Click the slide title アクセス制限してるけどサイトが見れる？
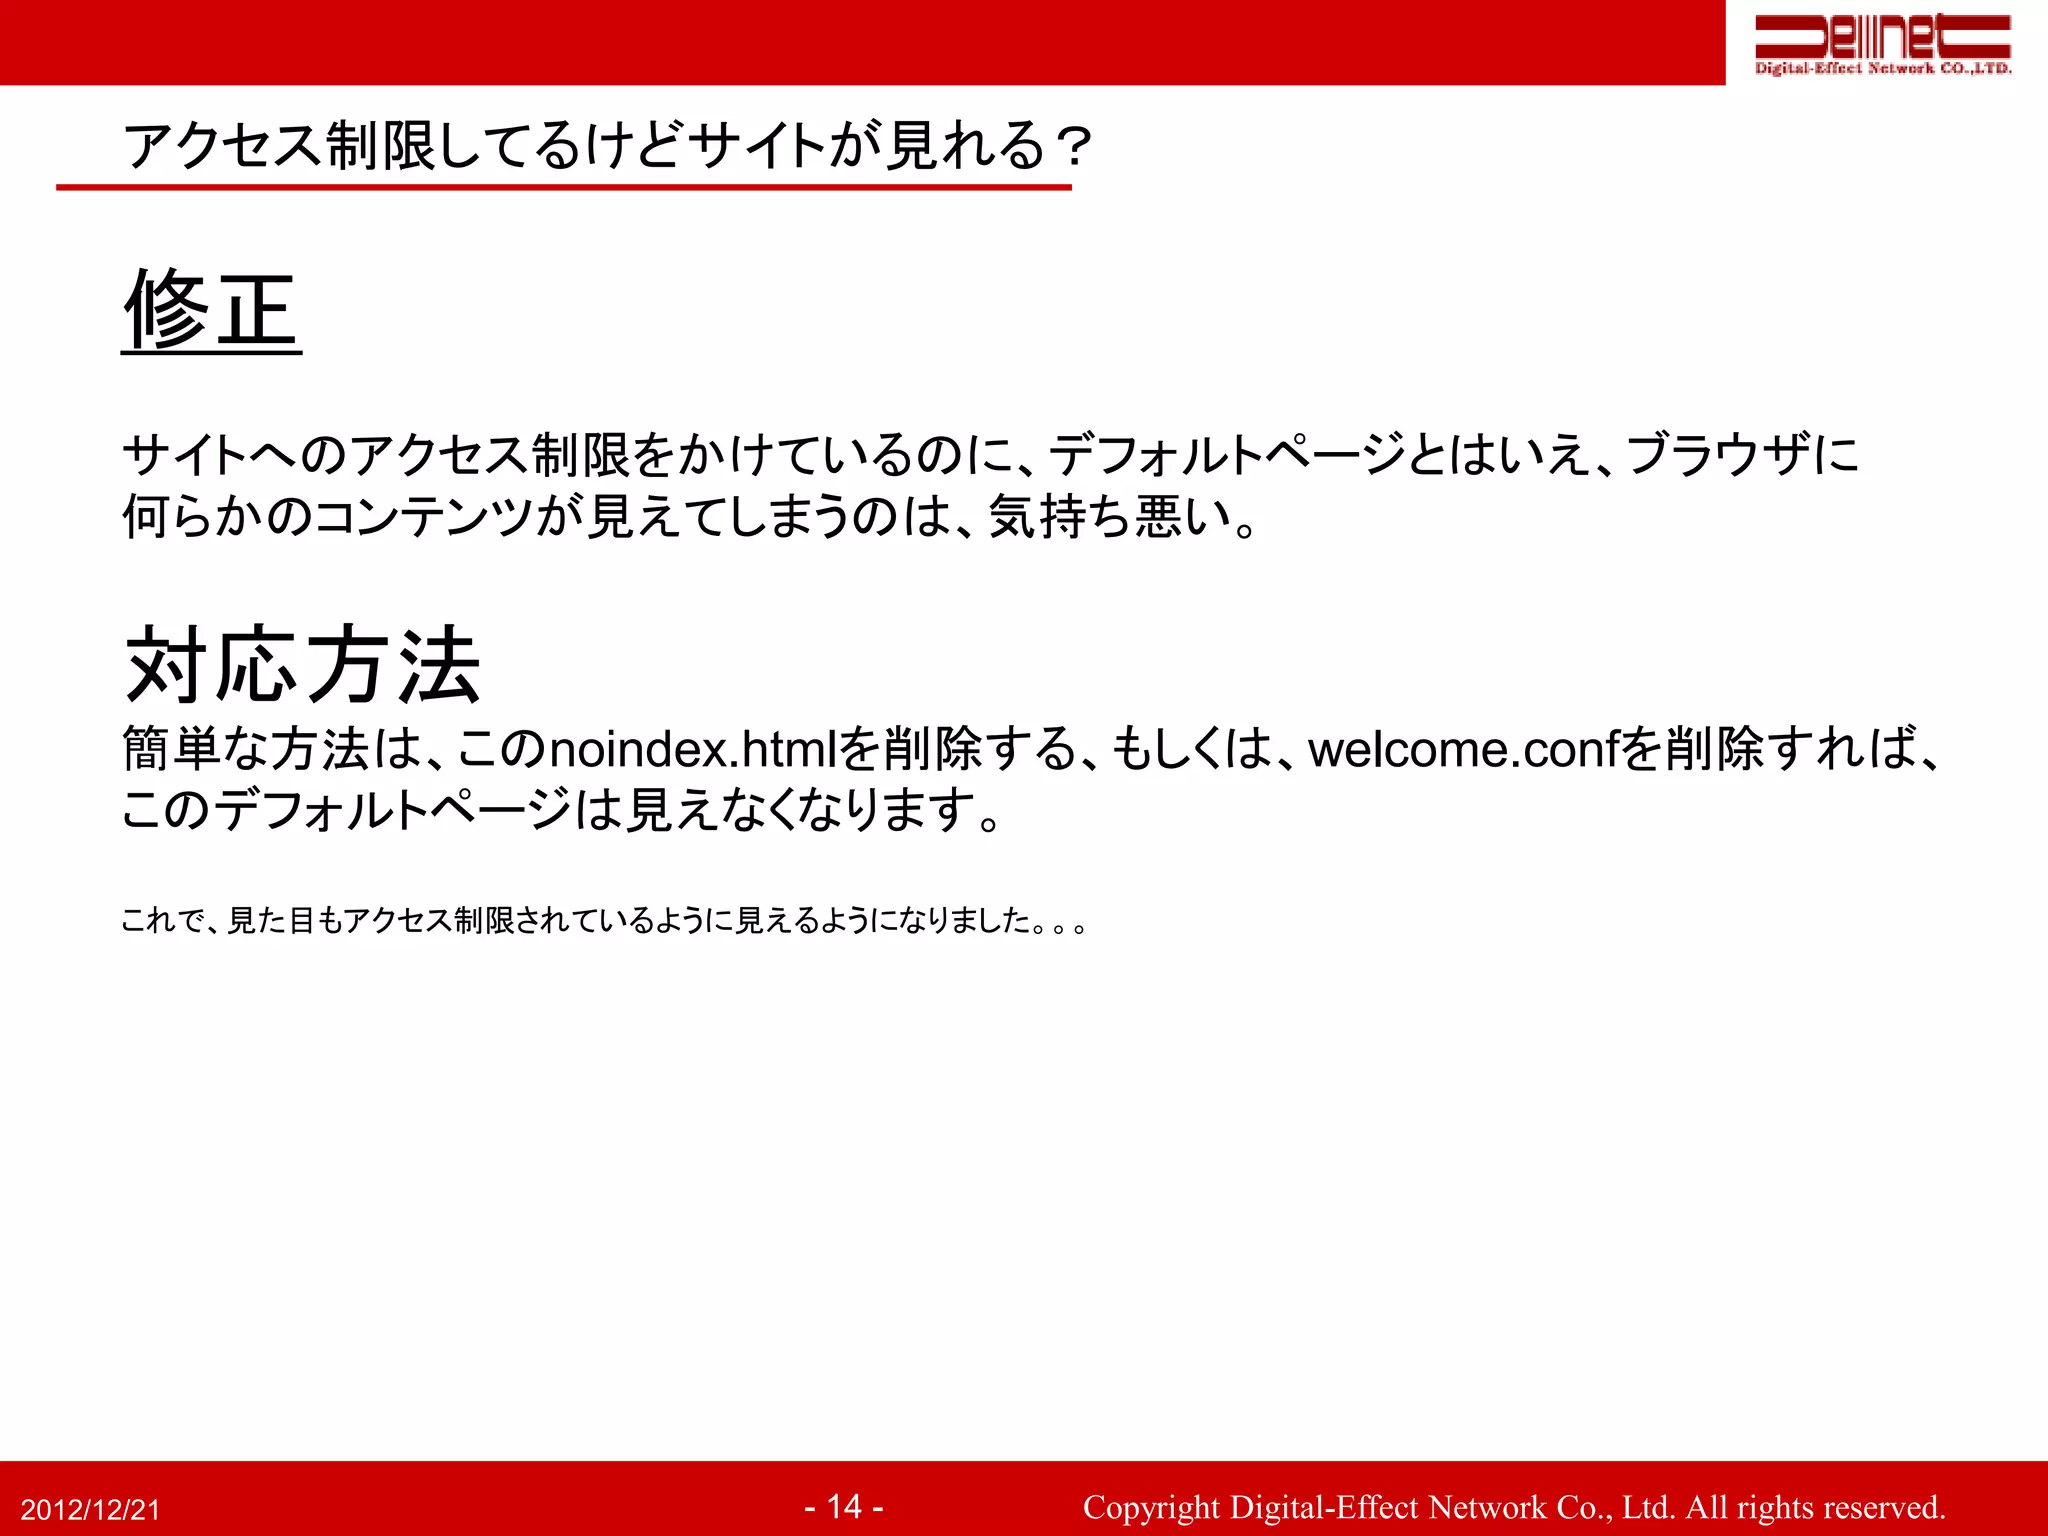The height and width of the screenshot is (1536, 2048). 607,146
